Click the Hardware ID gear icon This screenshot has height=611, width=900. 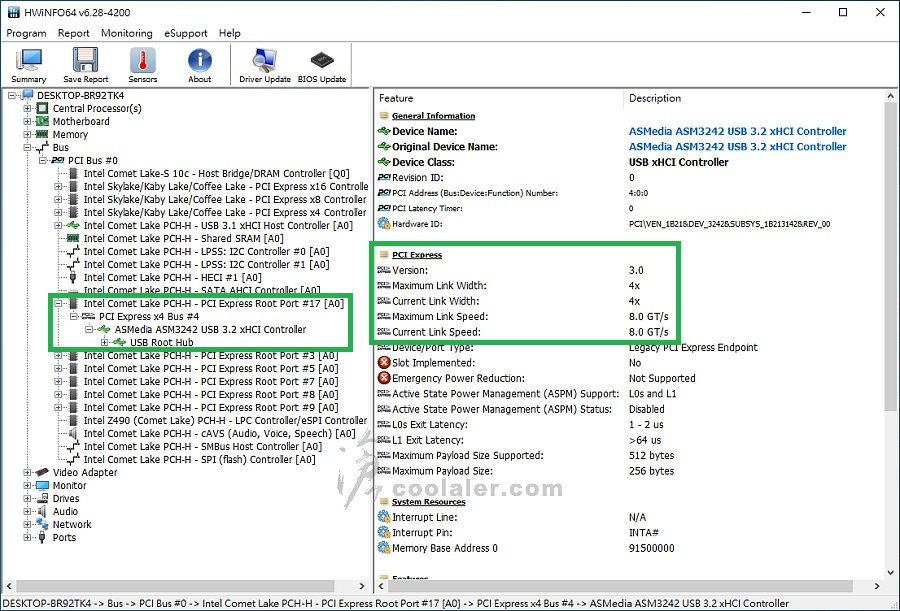coord(384,223)
